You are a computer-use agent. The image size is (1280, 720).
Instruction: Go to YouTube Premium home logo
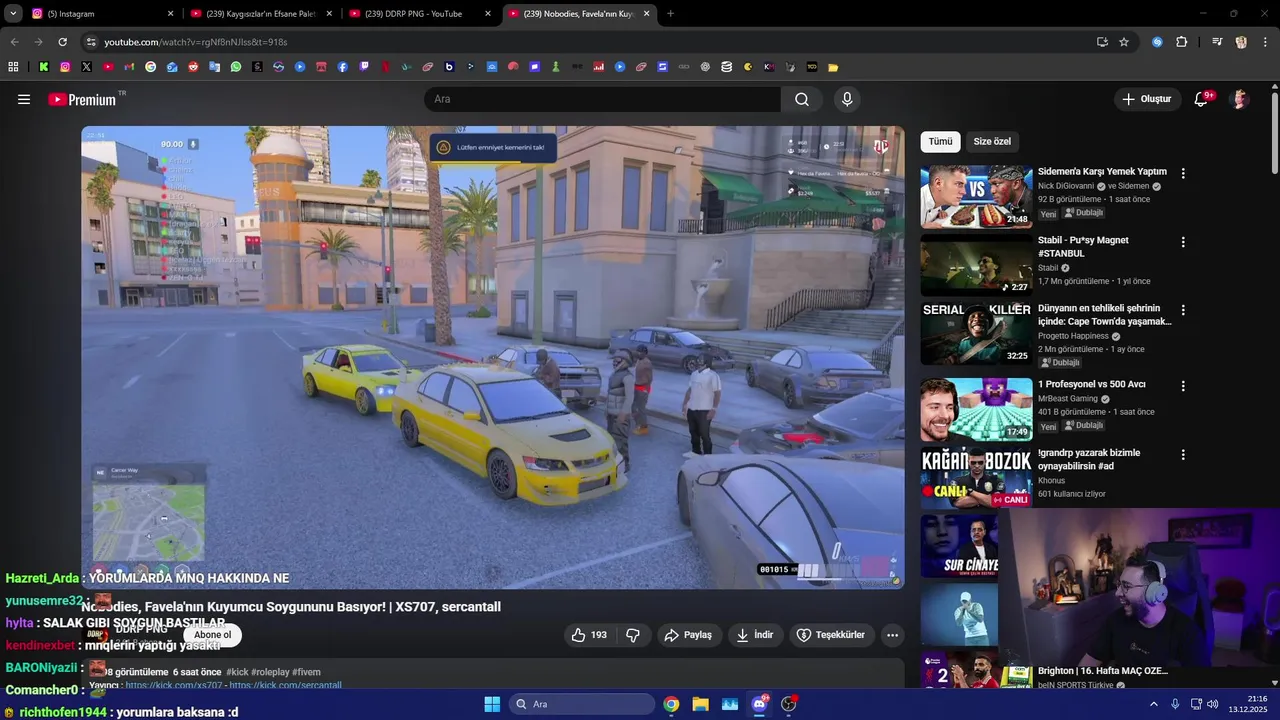click(82, 99)
